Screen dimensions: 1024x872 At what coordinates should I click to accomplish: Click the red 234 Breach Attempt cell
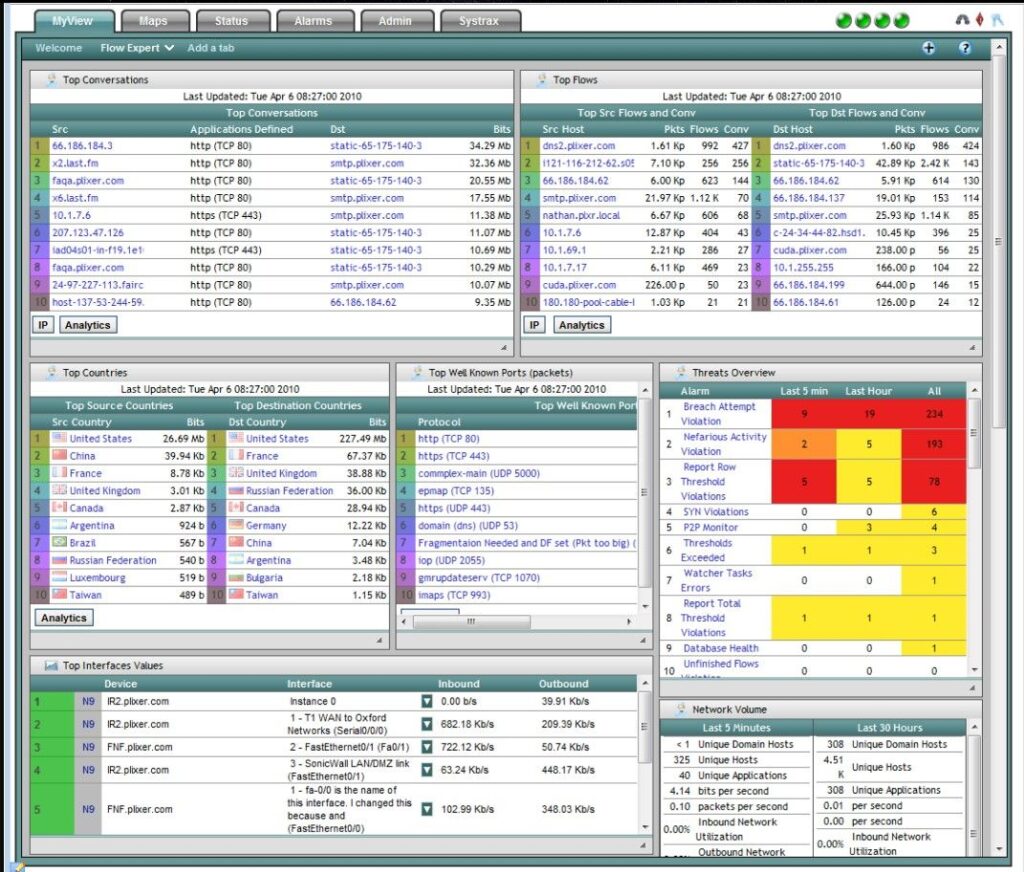(934, 414)
